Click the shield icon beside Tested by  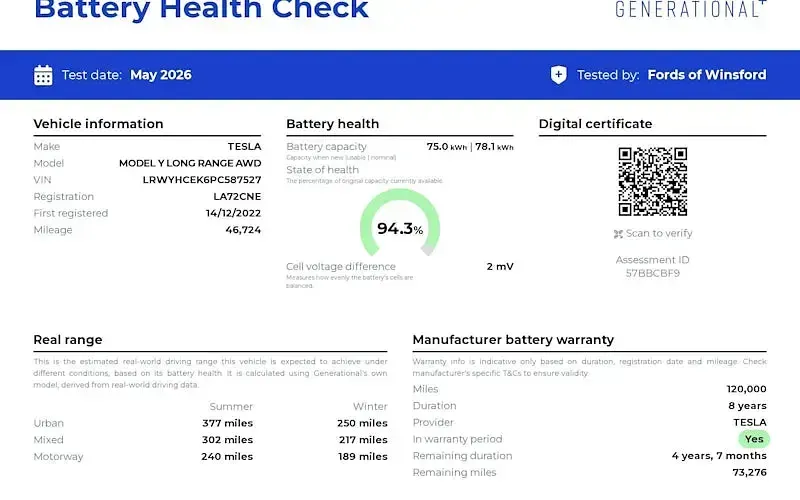[559, 75]
